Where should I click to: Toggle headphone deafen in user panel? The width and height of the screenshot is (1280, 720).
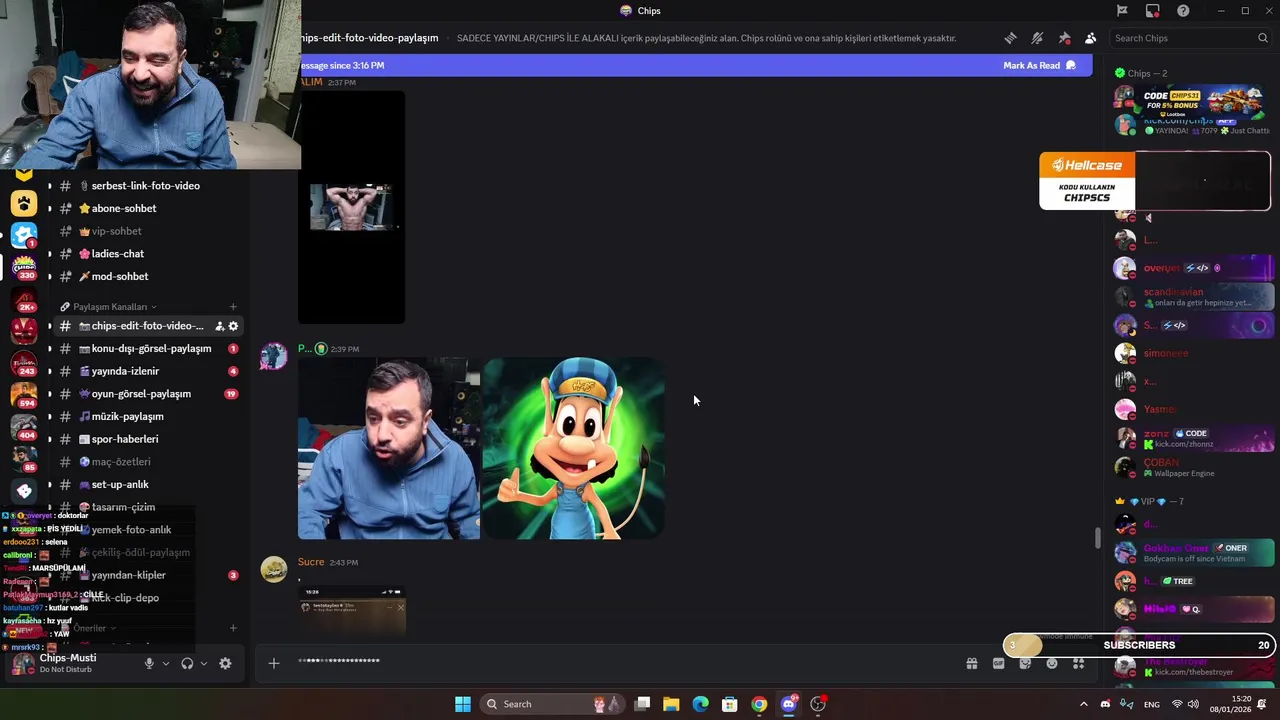pos(187,663)
